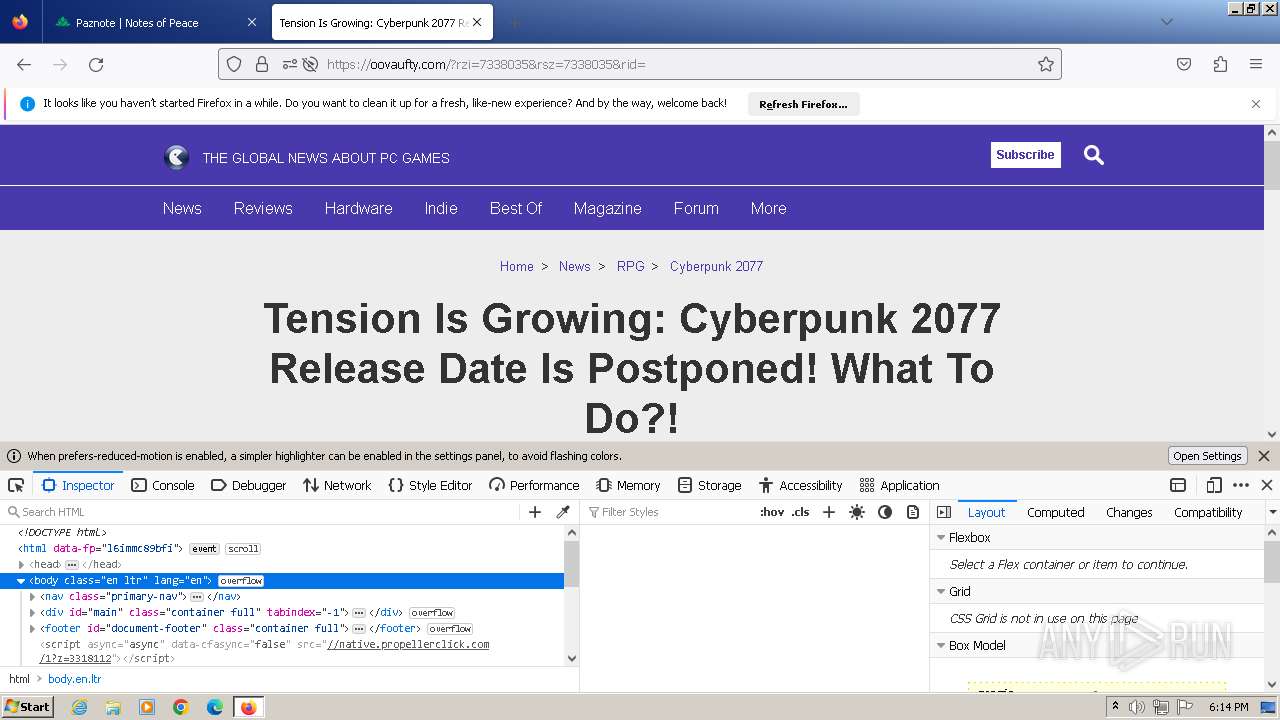Expand the nav primary-nav node
This screenshot has width=1280, height=720.
32,597
